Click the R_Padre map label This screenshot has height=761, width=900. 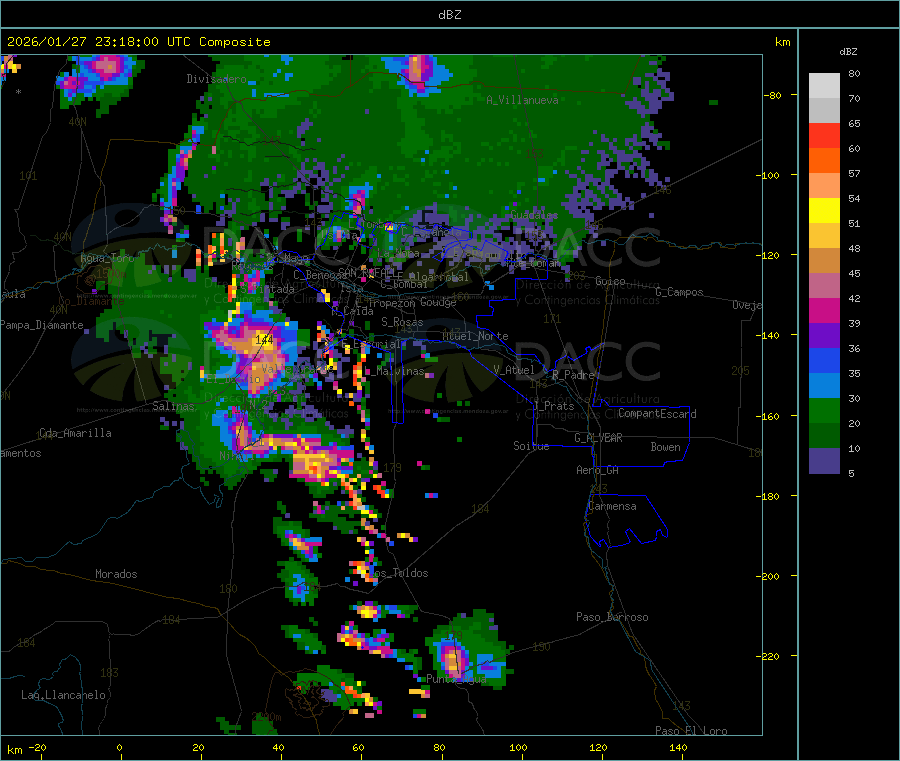pyautogui.click(x=573, y=375)
